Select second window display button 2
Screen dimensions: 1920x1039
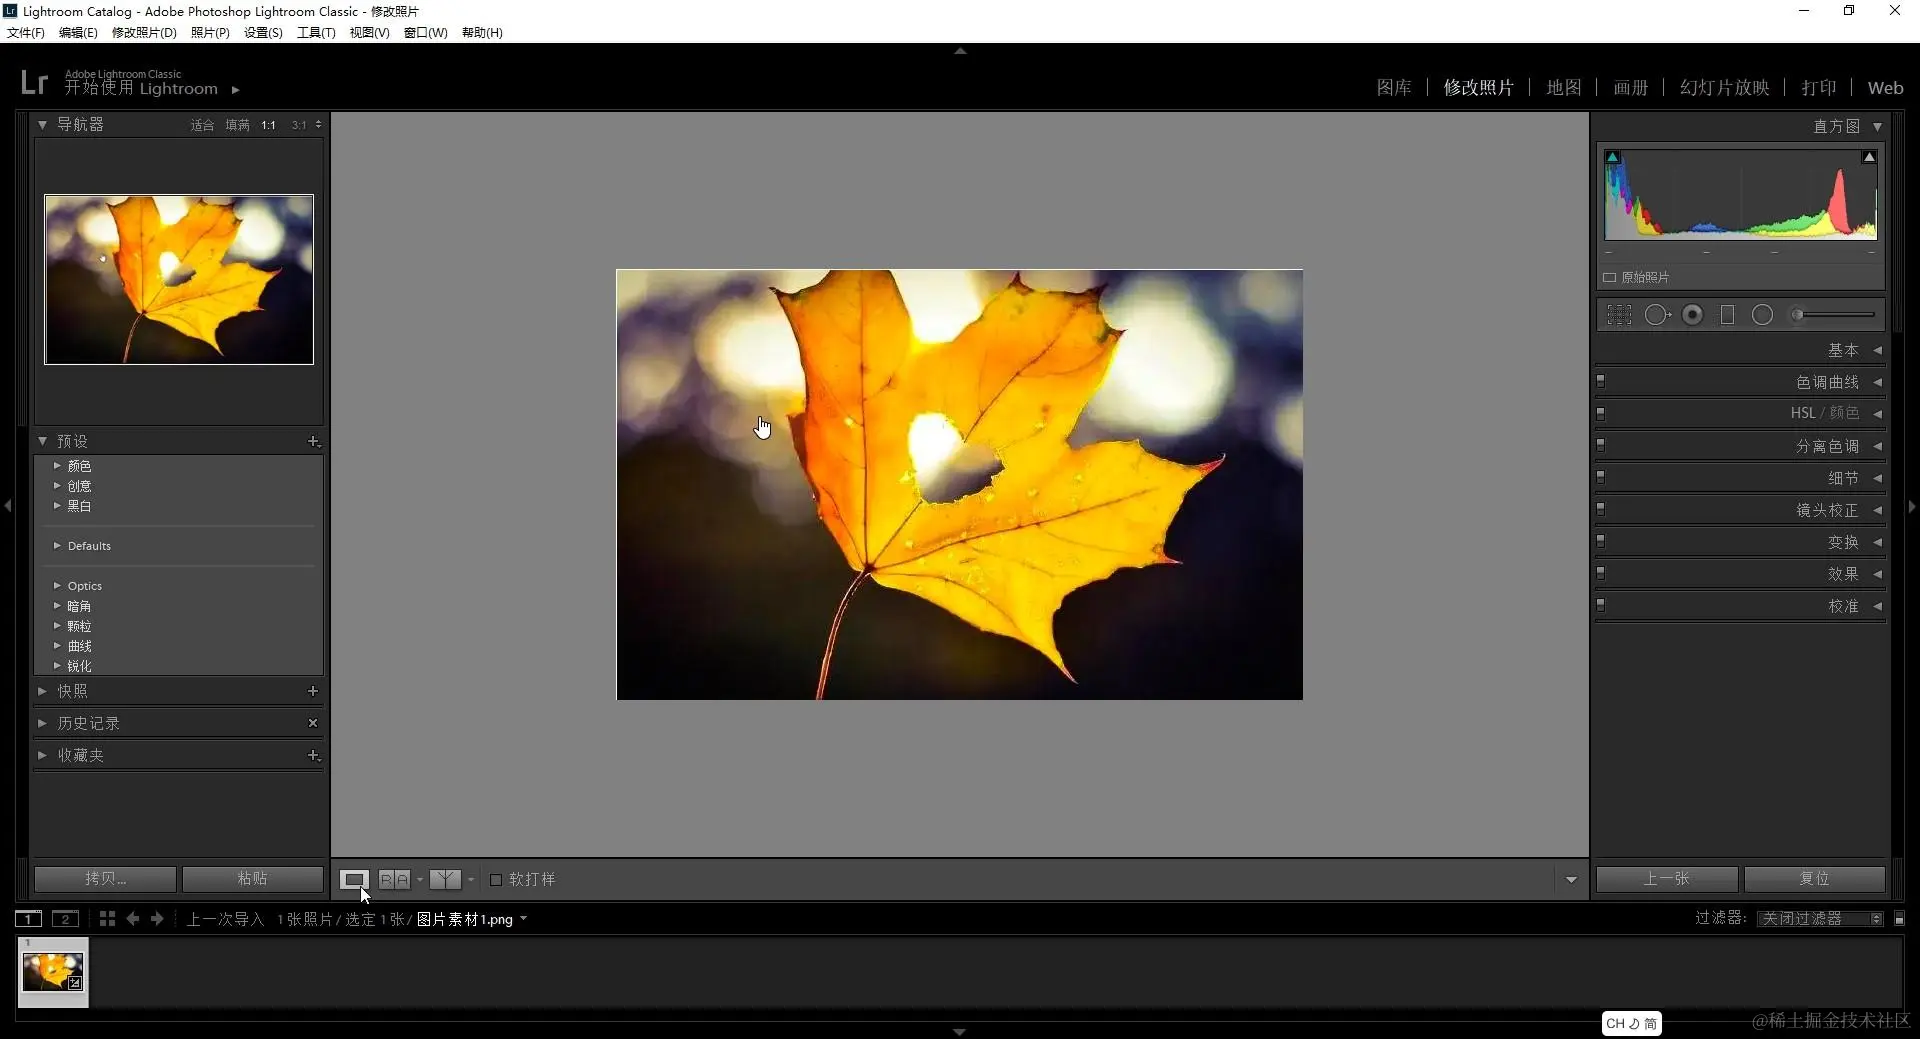click(66, 919)
